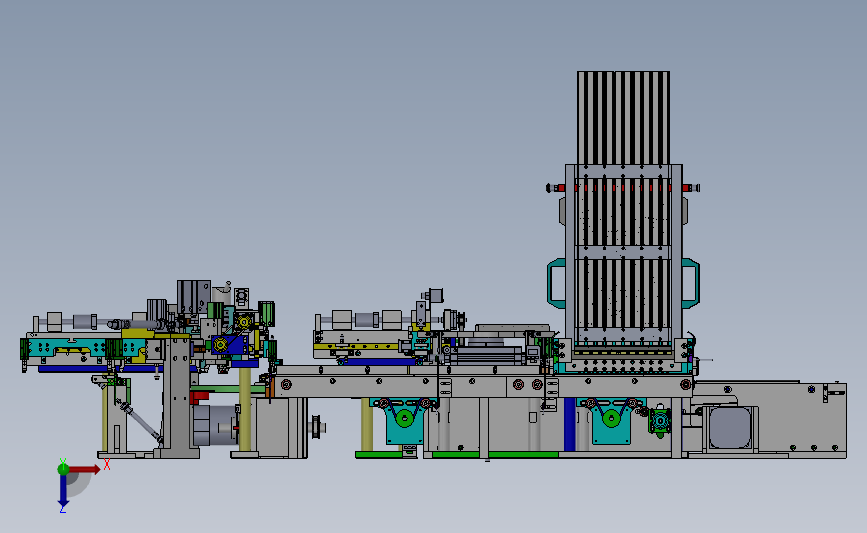Select the large gray cylindrical motor at lower left
This screenshot has width=867, height=533.
(x=215, y=425)
